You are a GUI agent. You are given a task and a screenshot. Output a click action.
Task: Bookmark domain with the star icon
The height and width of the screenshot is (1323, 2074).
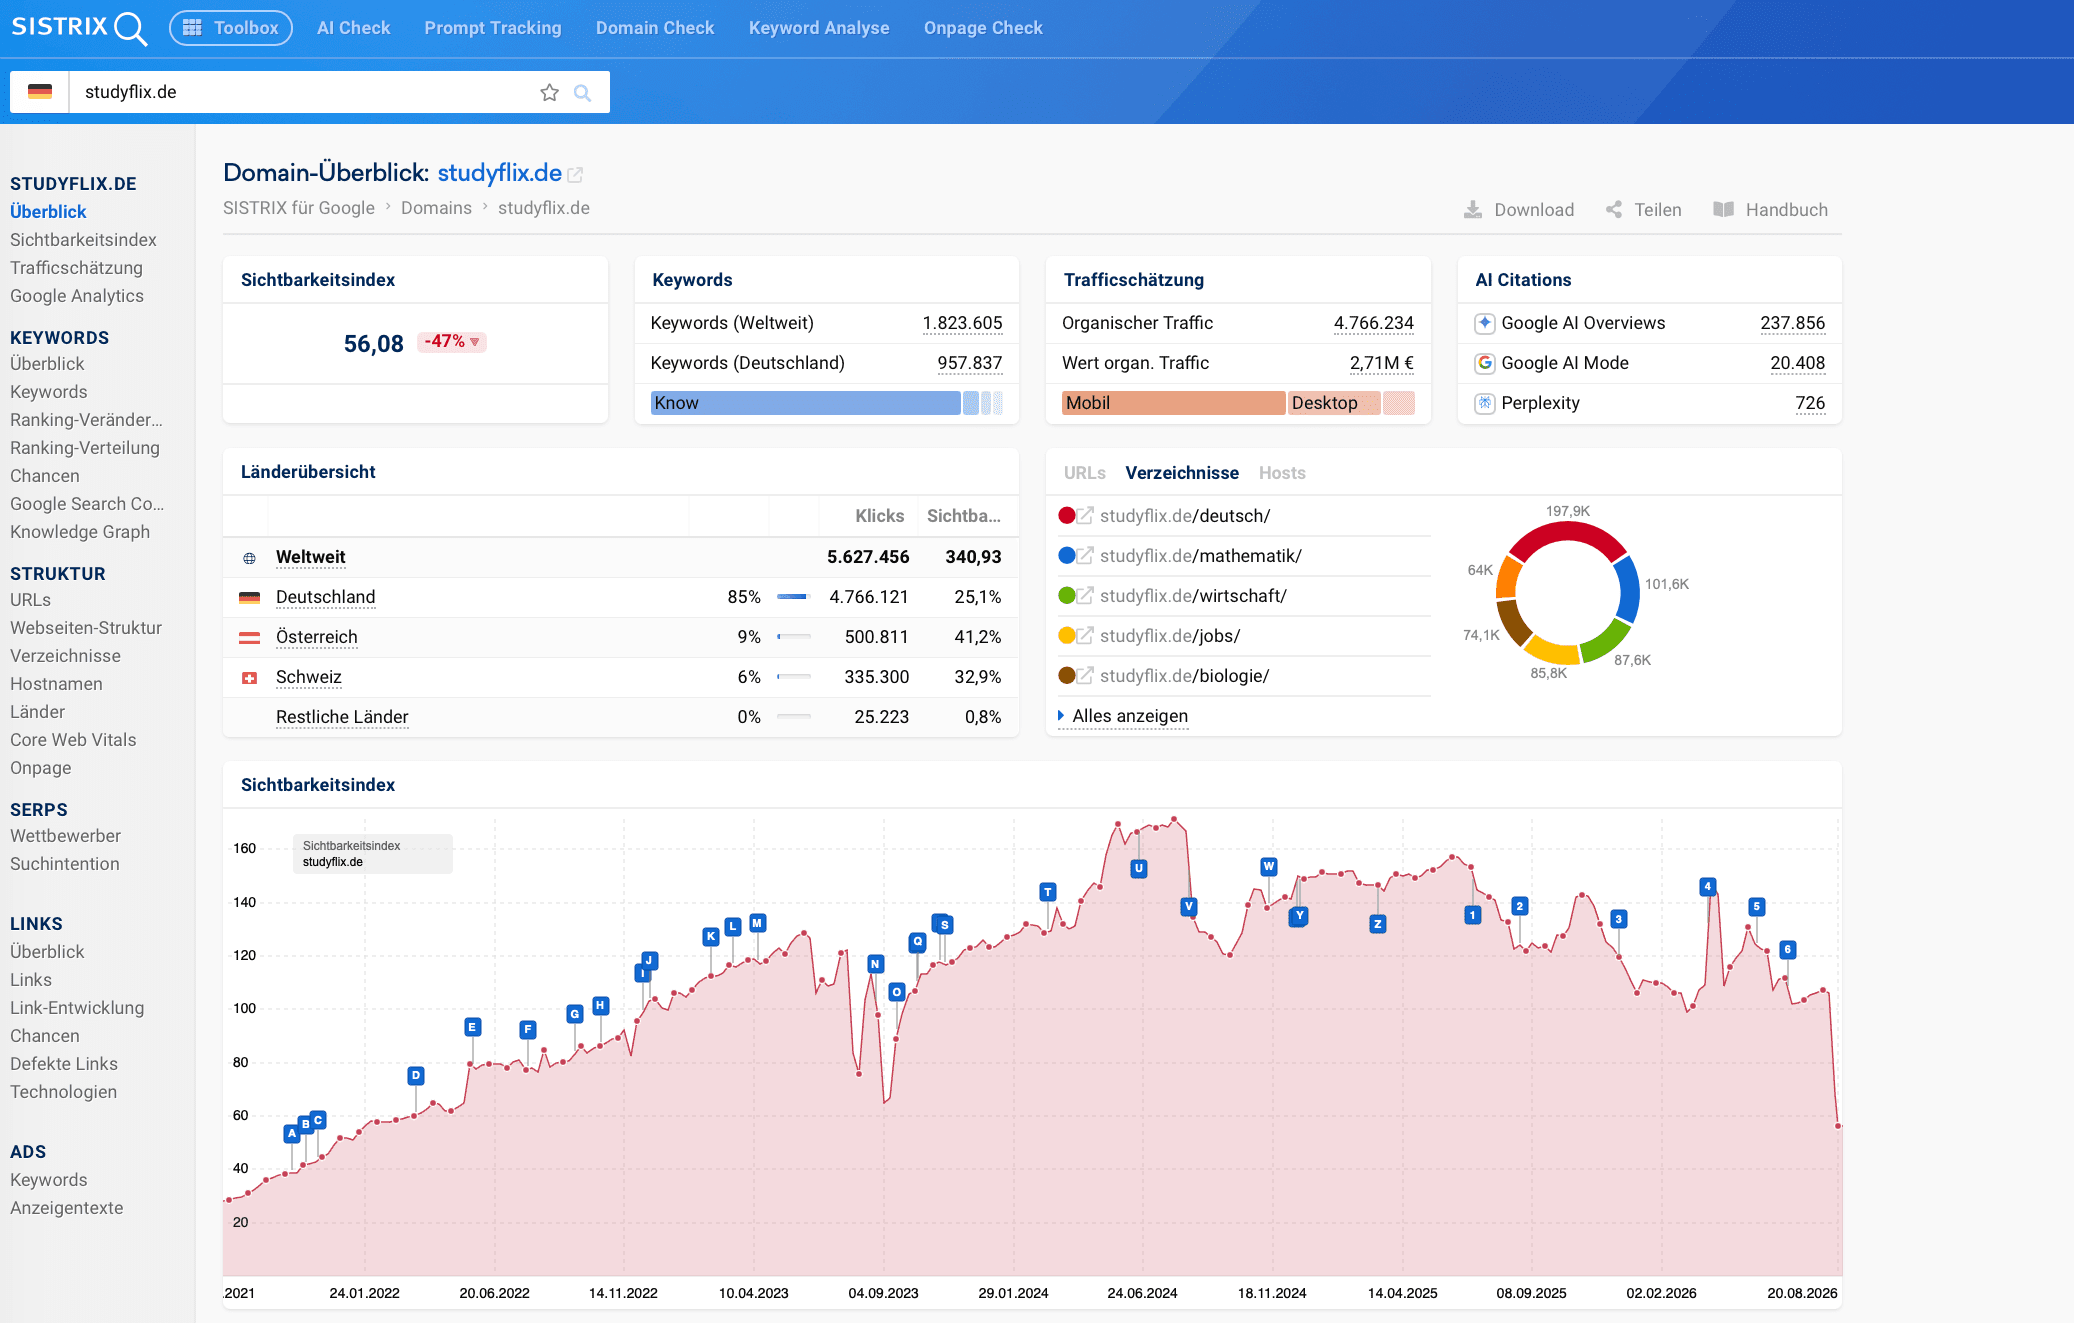(x=549, y=93)
